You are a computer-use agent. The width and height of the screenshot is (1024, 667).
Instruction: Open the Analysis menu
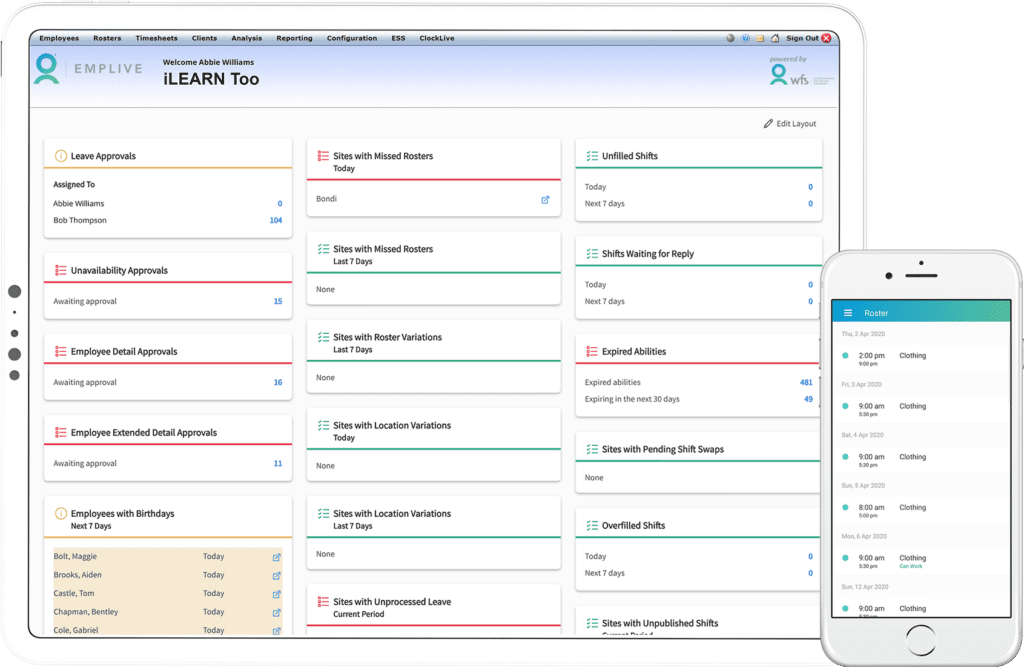tap(247, 38)
